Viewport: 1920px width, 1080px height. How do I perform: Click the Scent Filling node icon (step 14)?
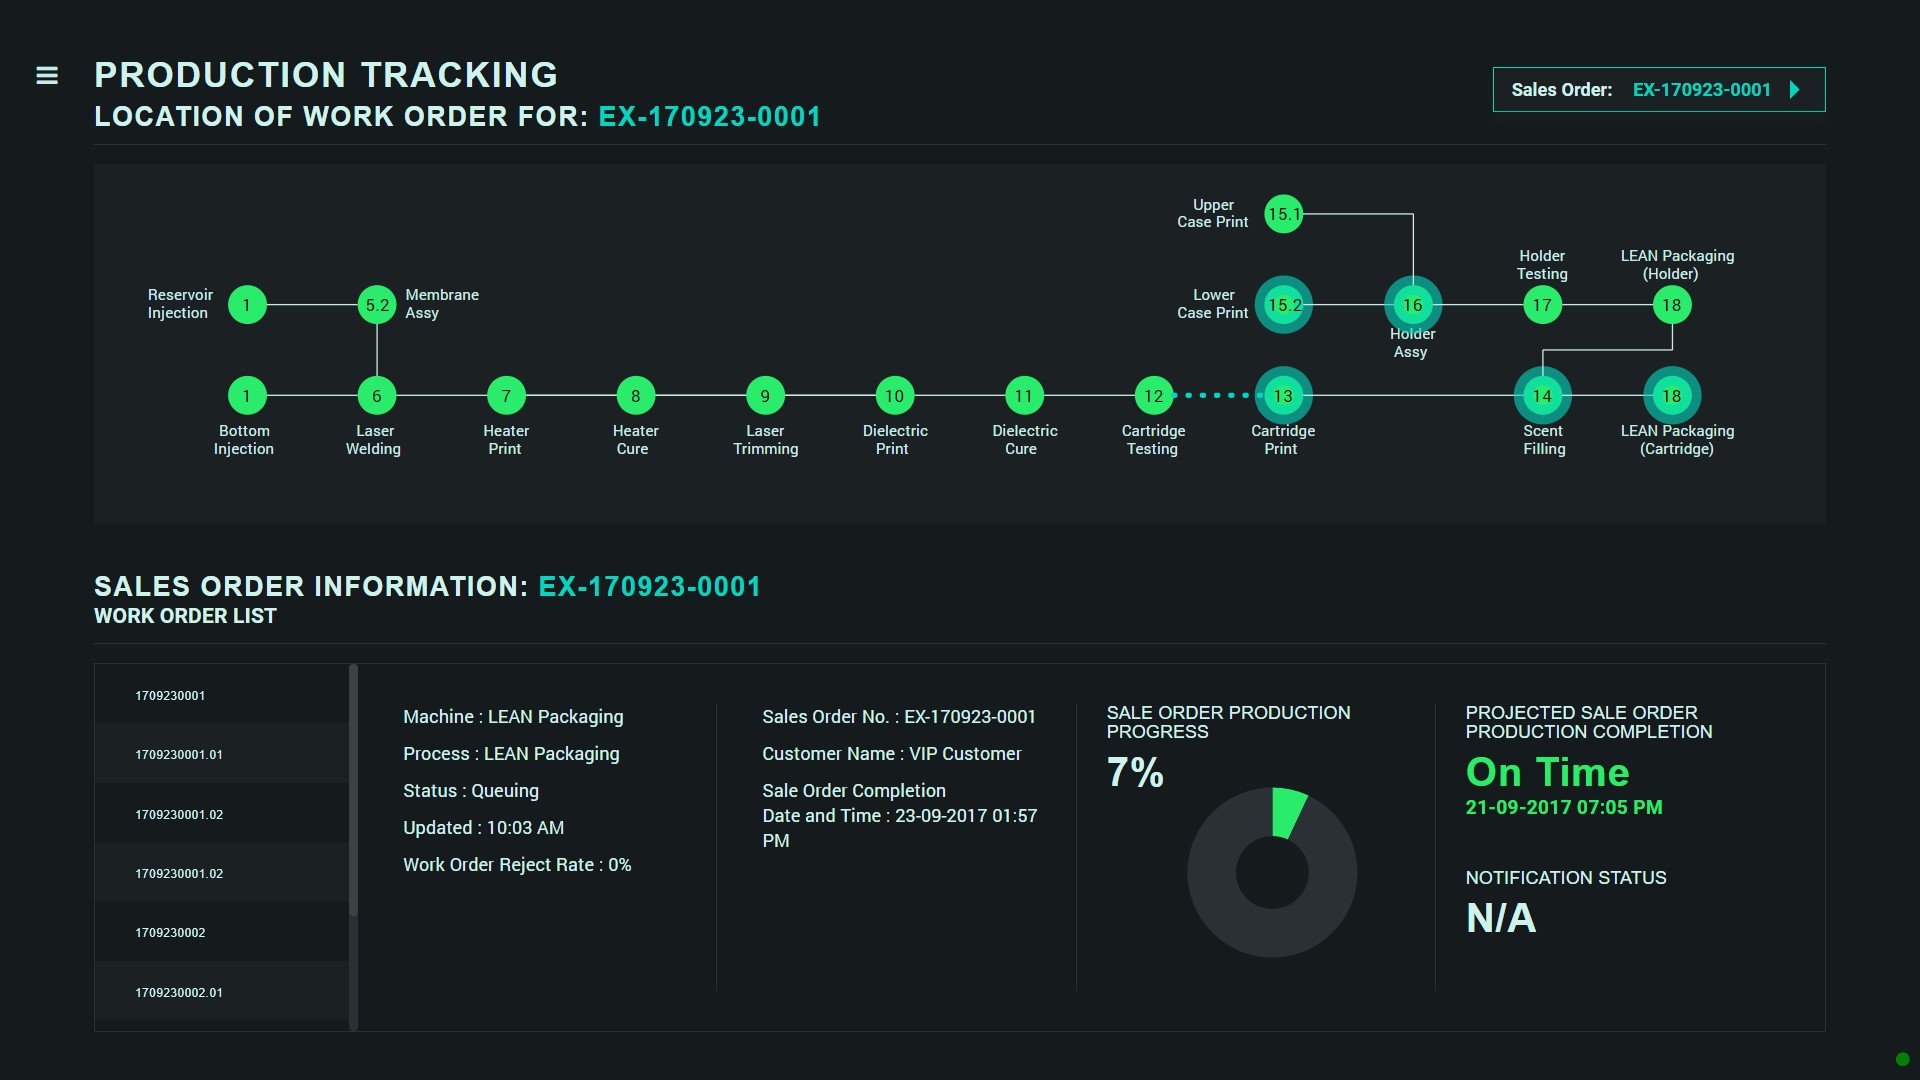point(1542,397)
